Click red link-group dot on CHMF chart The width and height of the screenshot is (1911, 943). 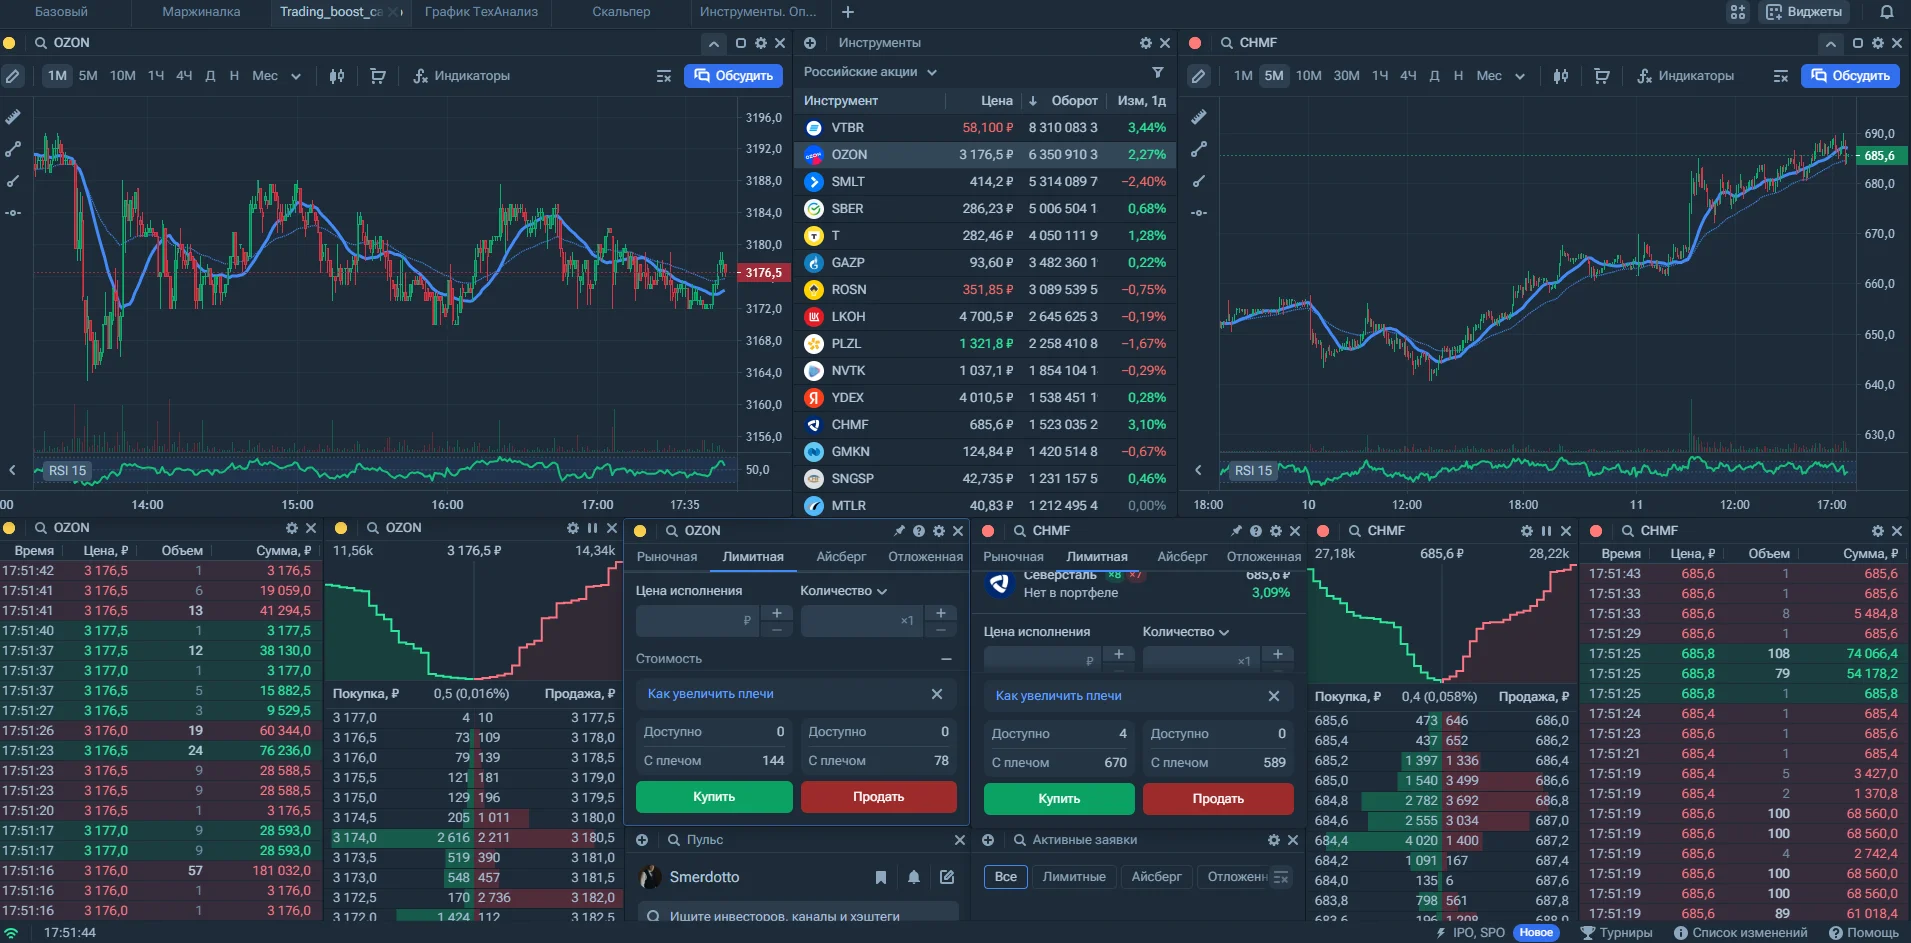pyautogui.click(x=1195, y=43)
